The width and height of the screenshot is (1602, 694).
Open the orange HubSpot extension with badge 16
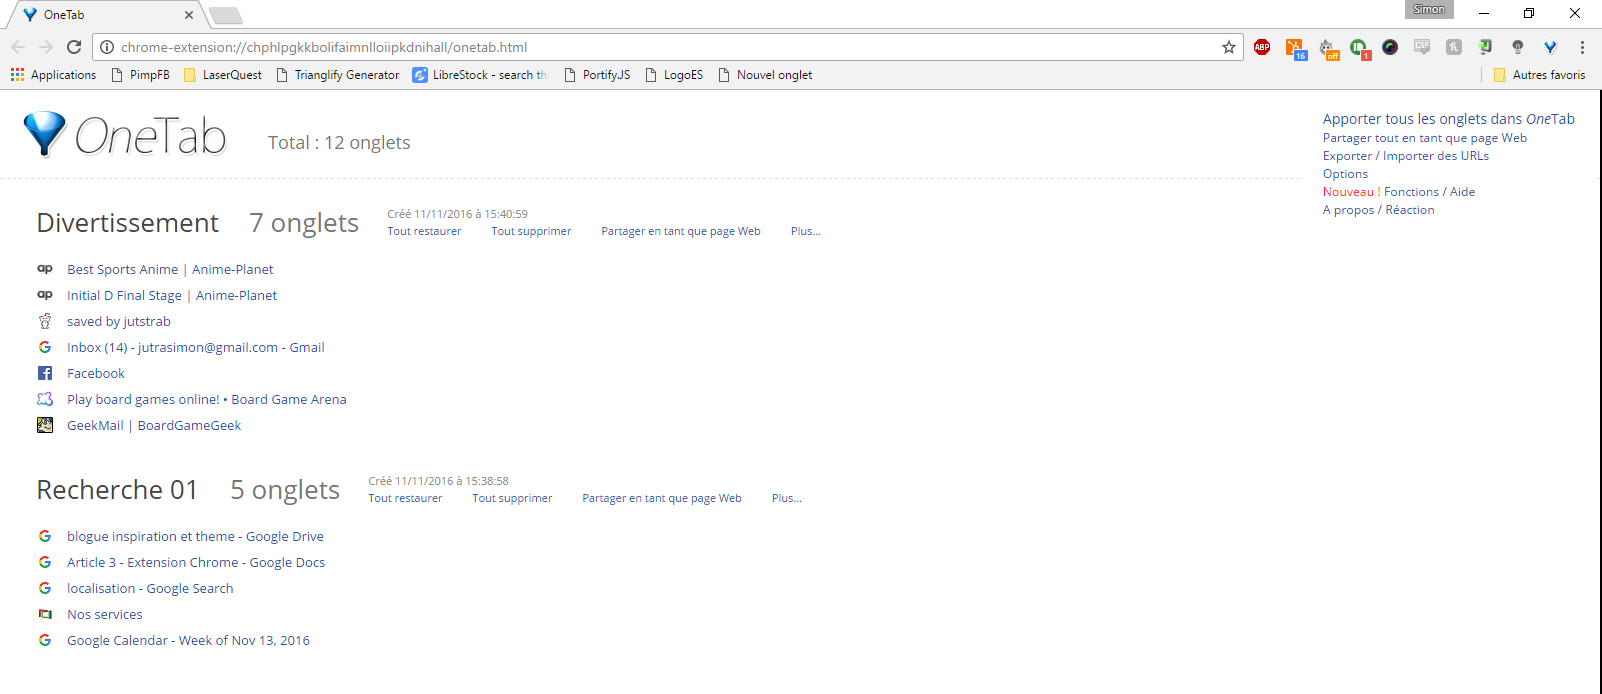[1295, 48]
